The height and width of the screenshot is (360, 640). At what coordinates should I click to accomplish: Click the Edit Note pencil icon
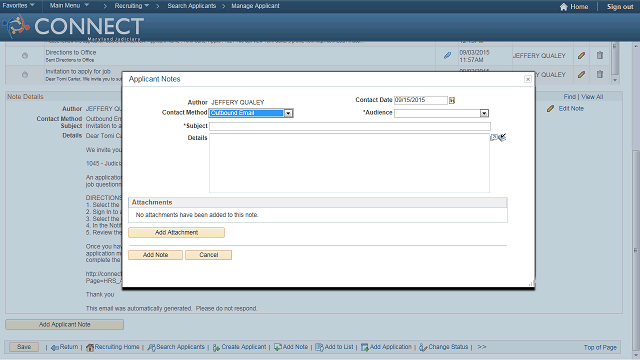551,109
